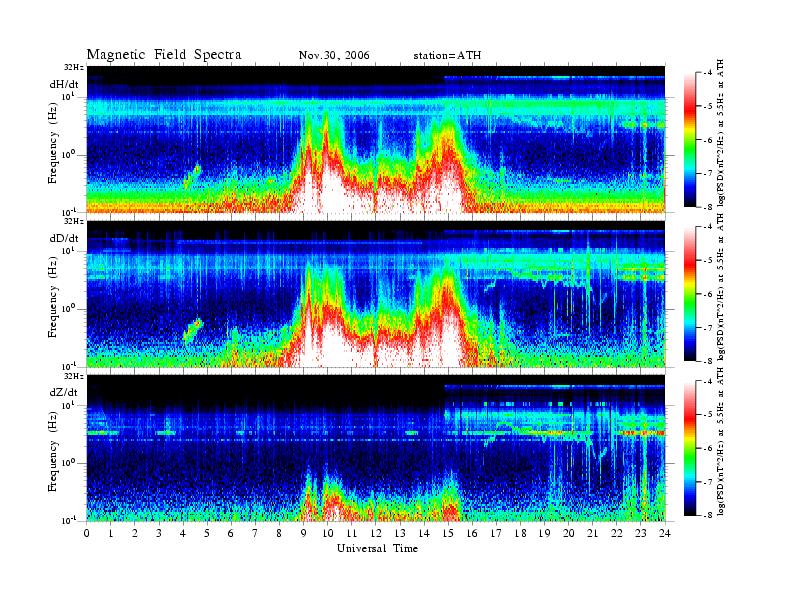792x612 pixels.
Task: Click hour "19" on the Universal Time axis
Action: 544,533
